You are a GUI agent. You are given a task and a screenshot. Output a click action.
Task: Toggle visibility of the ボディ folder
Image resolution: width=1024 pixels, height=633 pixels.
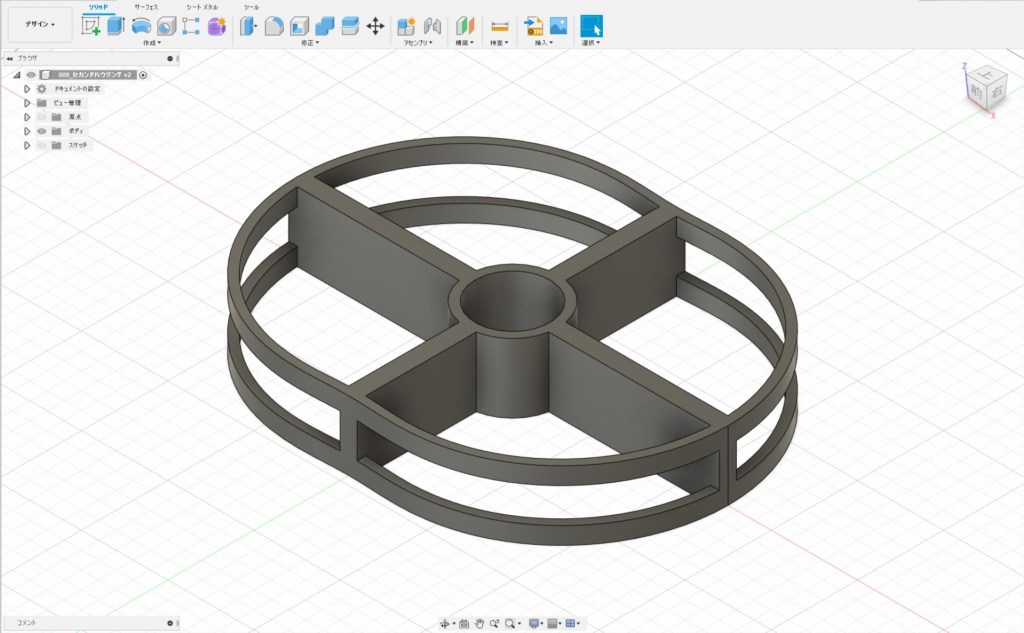[x=42, y=131]
